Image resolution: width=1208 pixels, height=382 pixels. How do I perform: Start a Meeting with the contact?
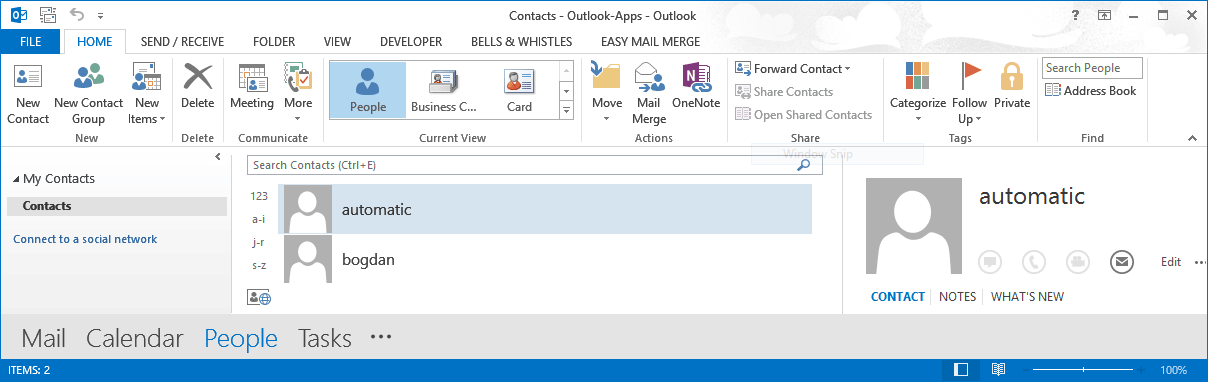click(252, 86)
